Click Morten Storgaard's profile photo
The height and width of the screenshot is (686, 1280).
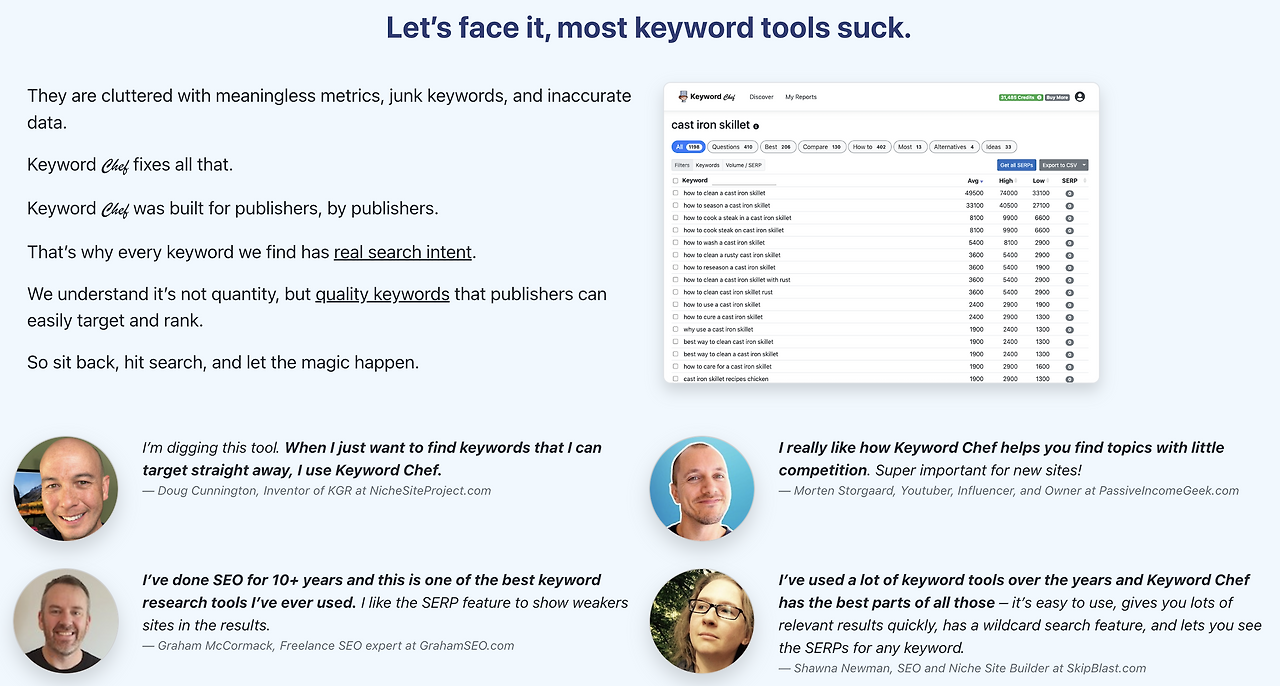point(702,488)
